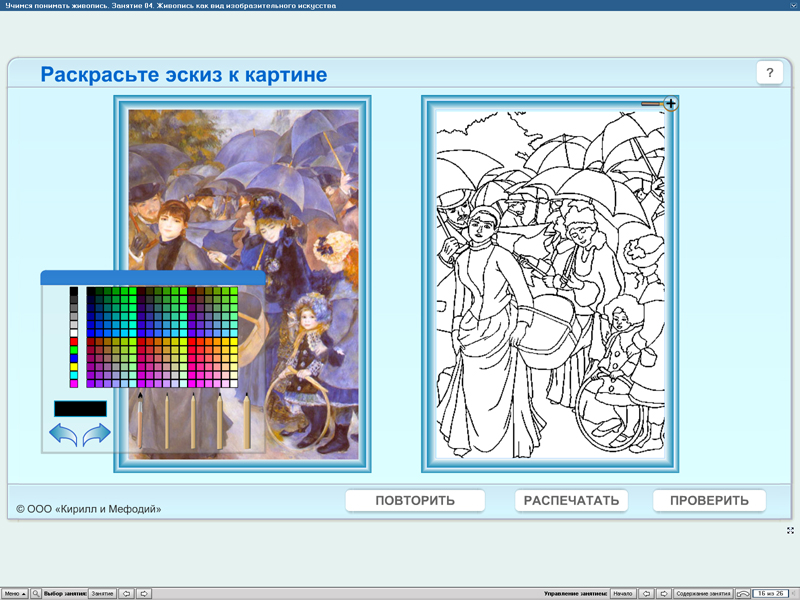The width and height of the screenshot is (800, 600).
Task: Click the Выбор занятия label
Action: point(65,593)
